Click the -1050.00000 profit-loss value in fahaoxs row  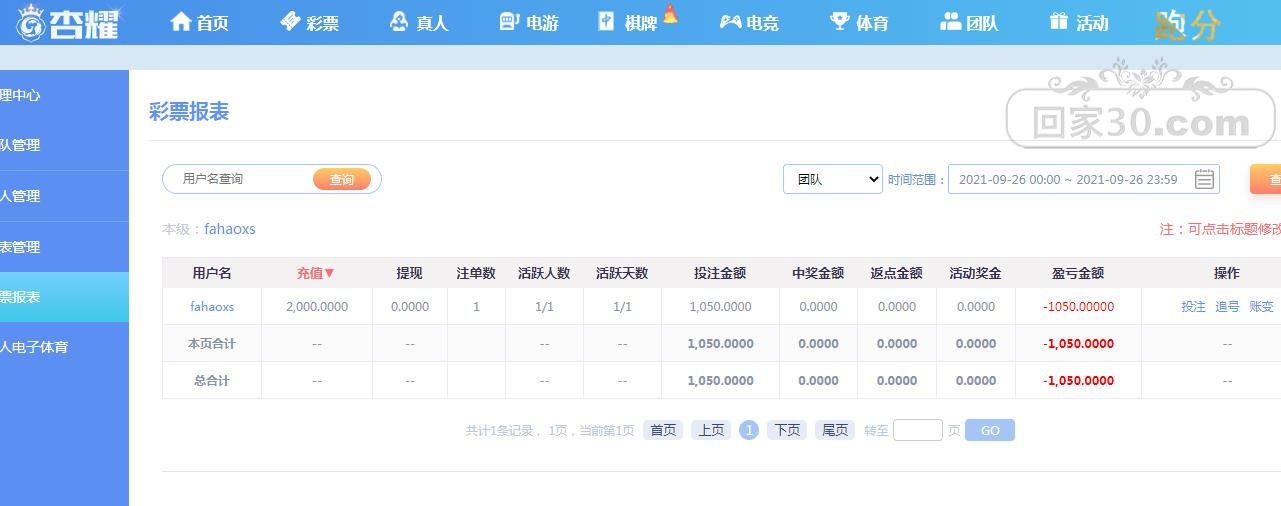point(1078,307)
